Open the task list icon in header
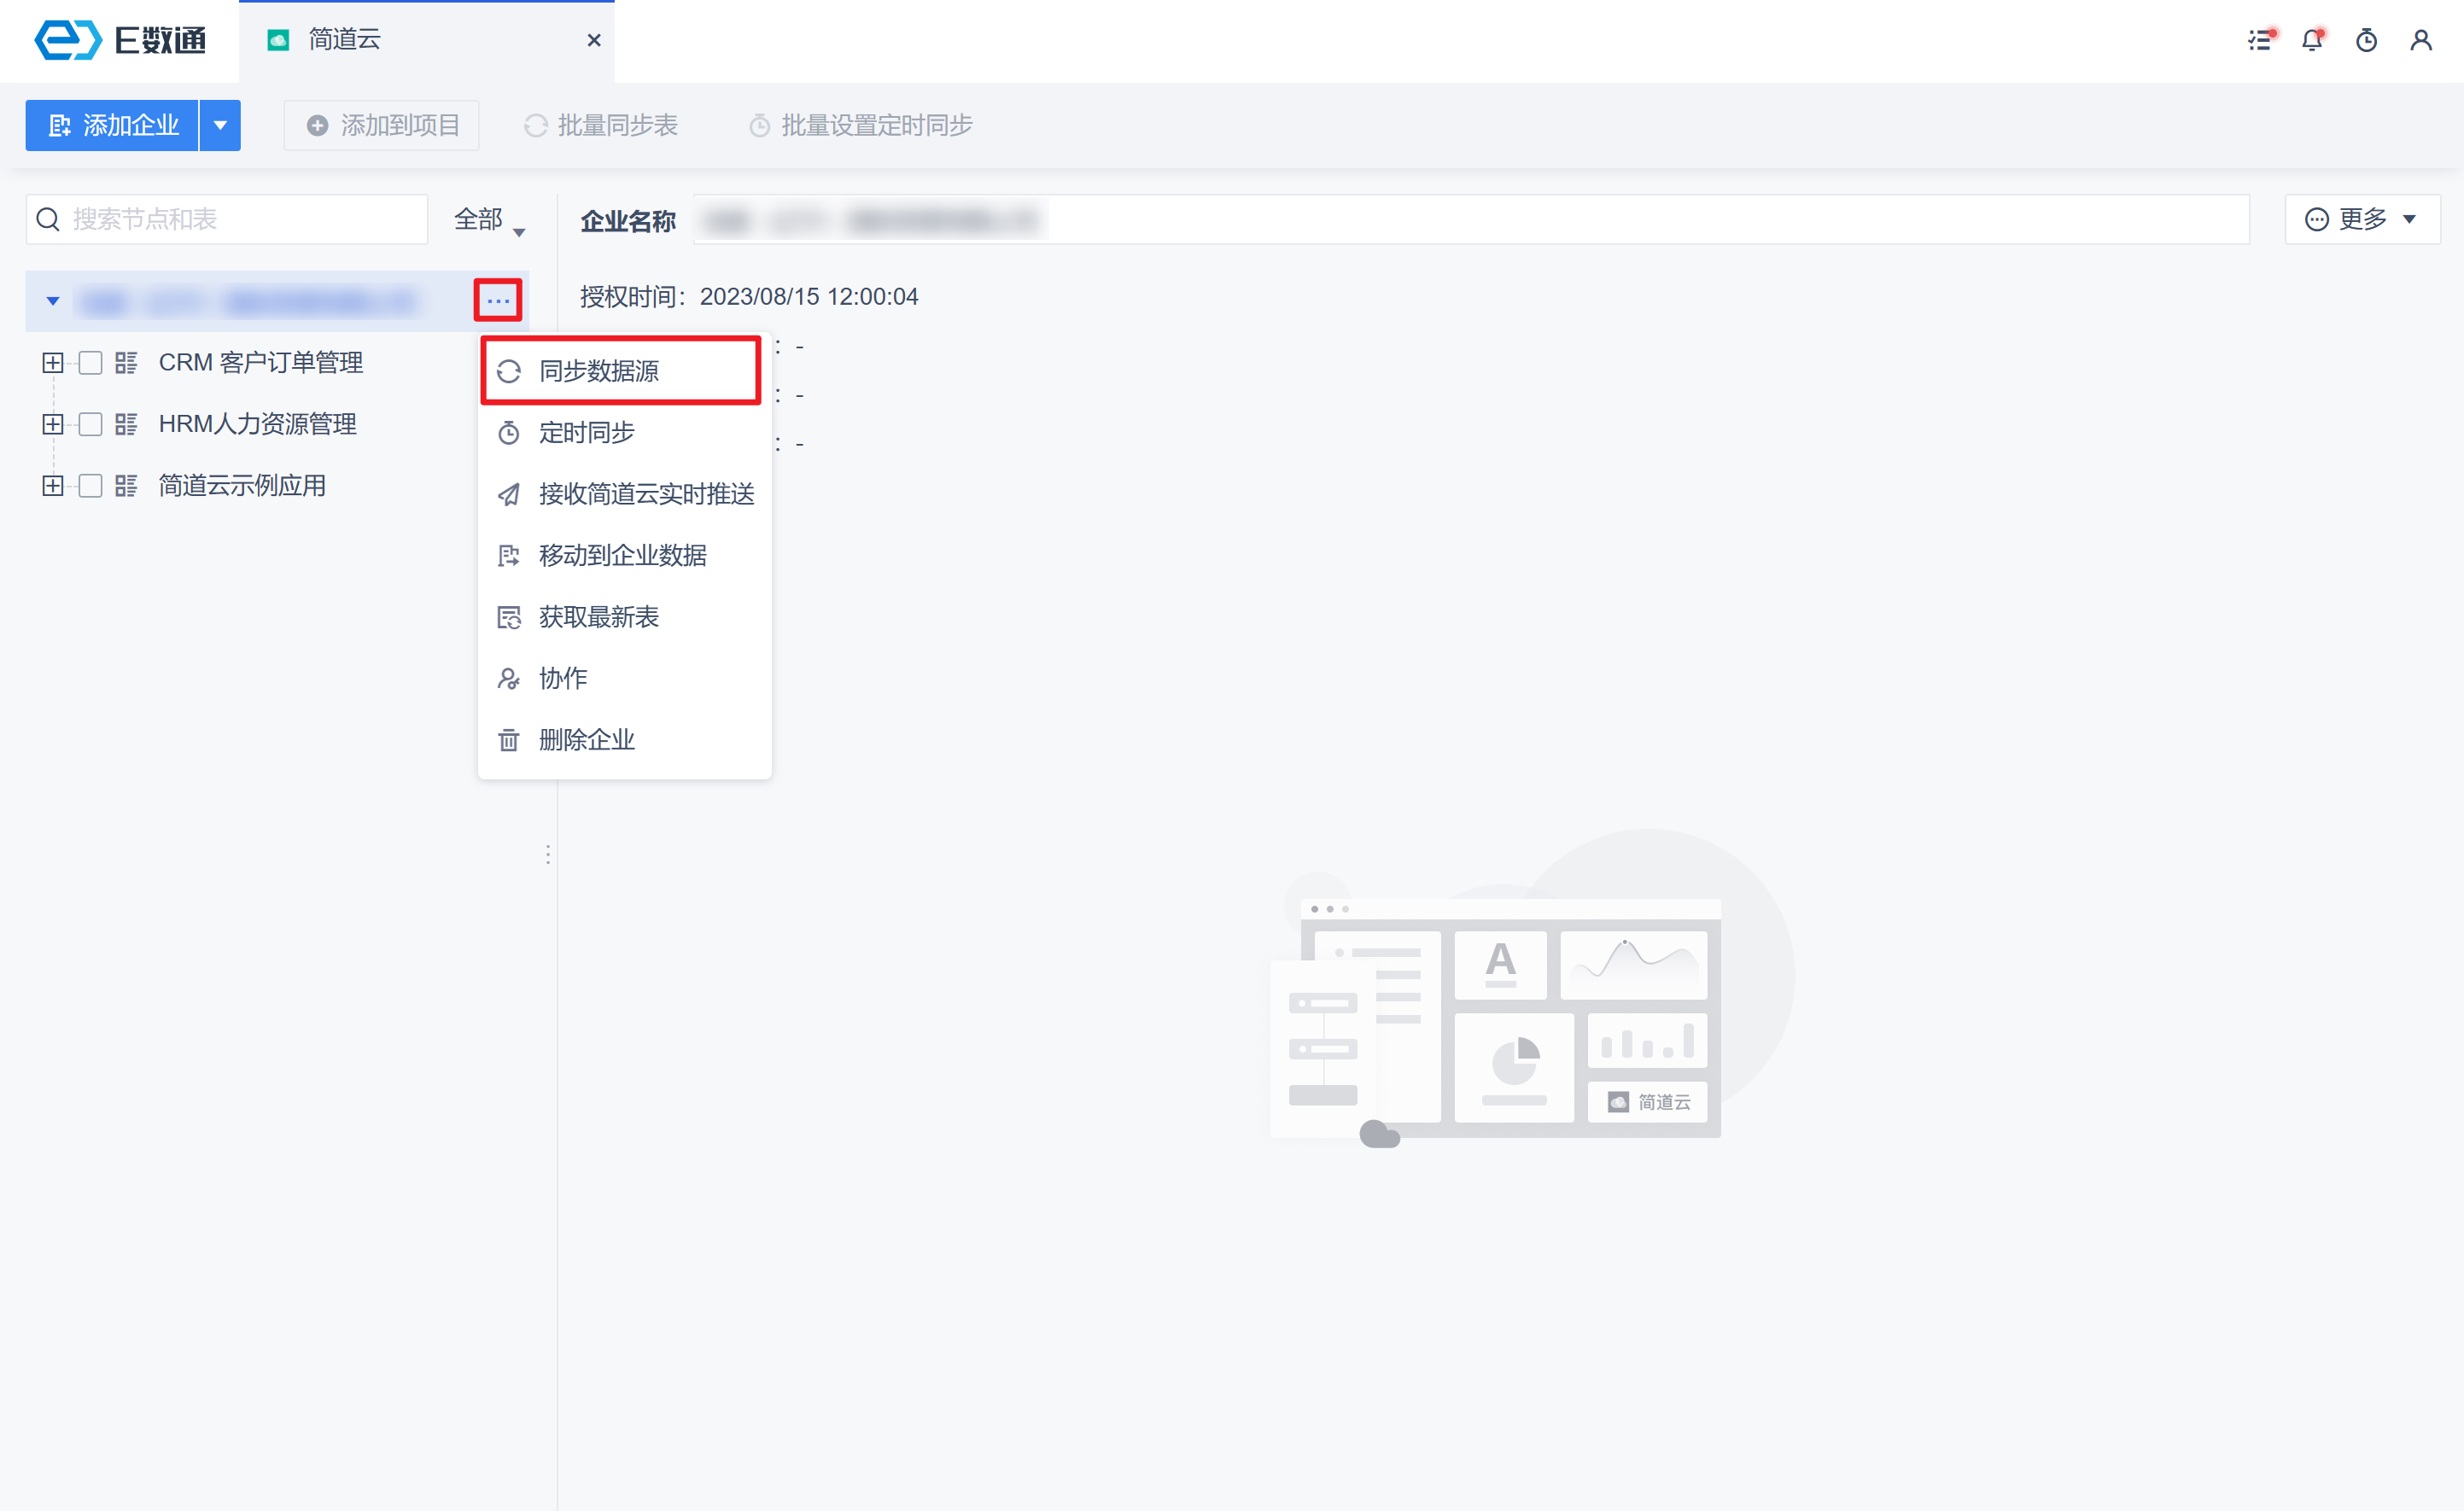This screenshot has width=2464, height=1511. pyautogui.click(x=2261, y=40)
